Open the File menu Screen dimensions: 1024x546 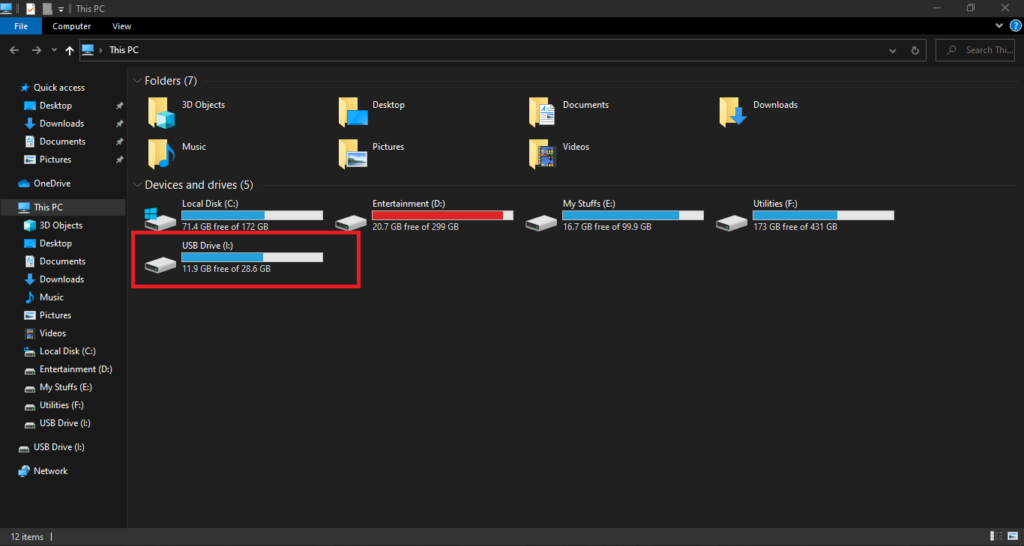point(21,26)
